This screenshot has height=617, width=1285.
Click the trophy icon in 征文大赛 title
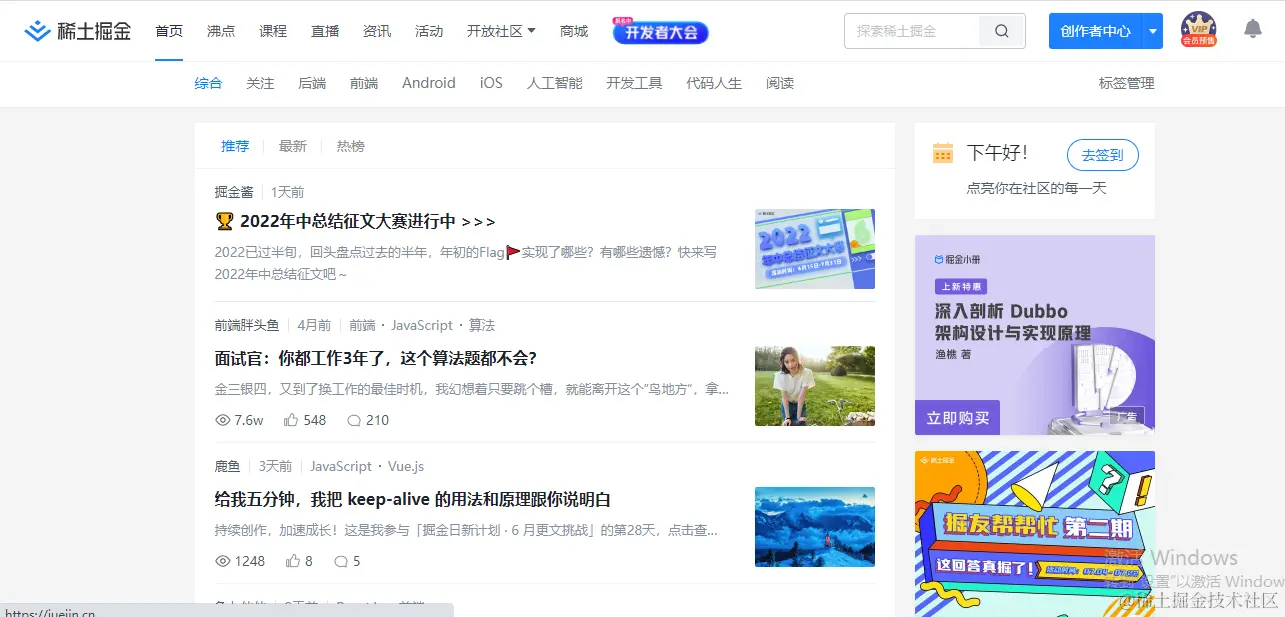(224, 221)
